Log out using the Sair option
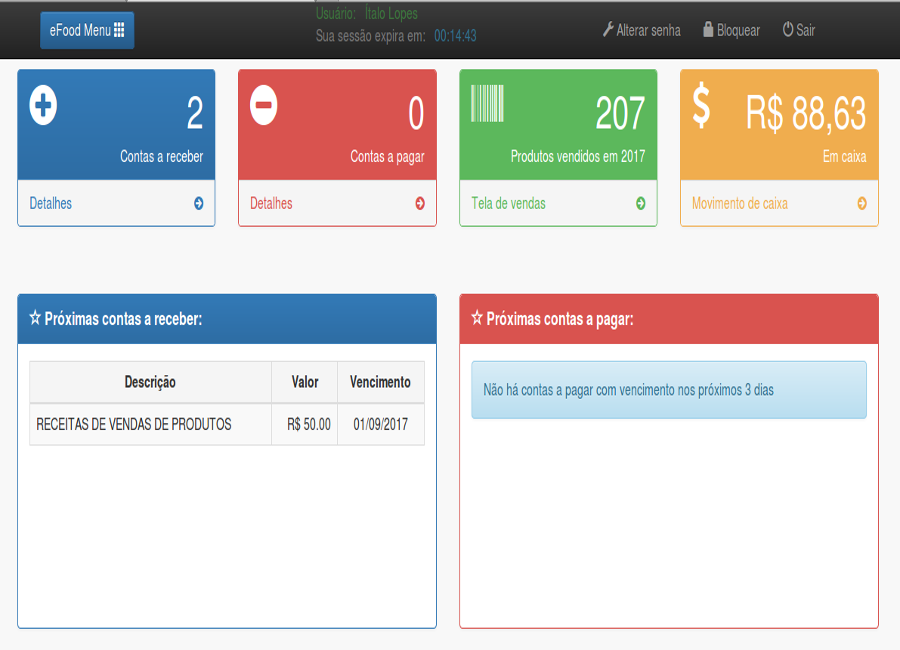The height and width of the screenshot is (650, 900). [798, 30]
